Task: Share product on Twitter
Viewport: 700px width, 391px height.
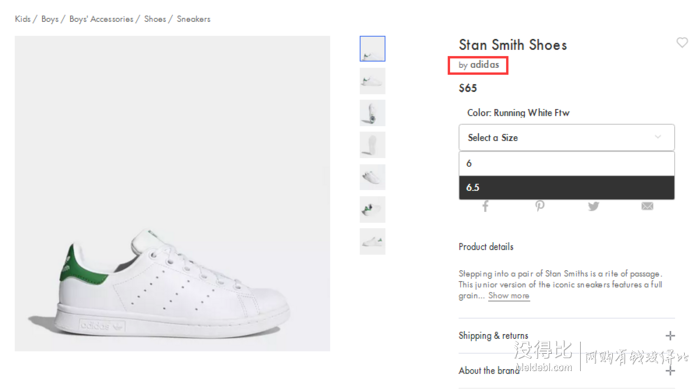Action: [593, 206]
